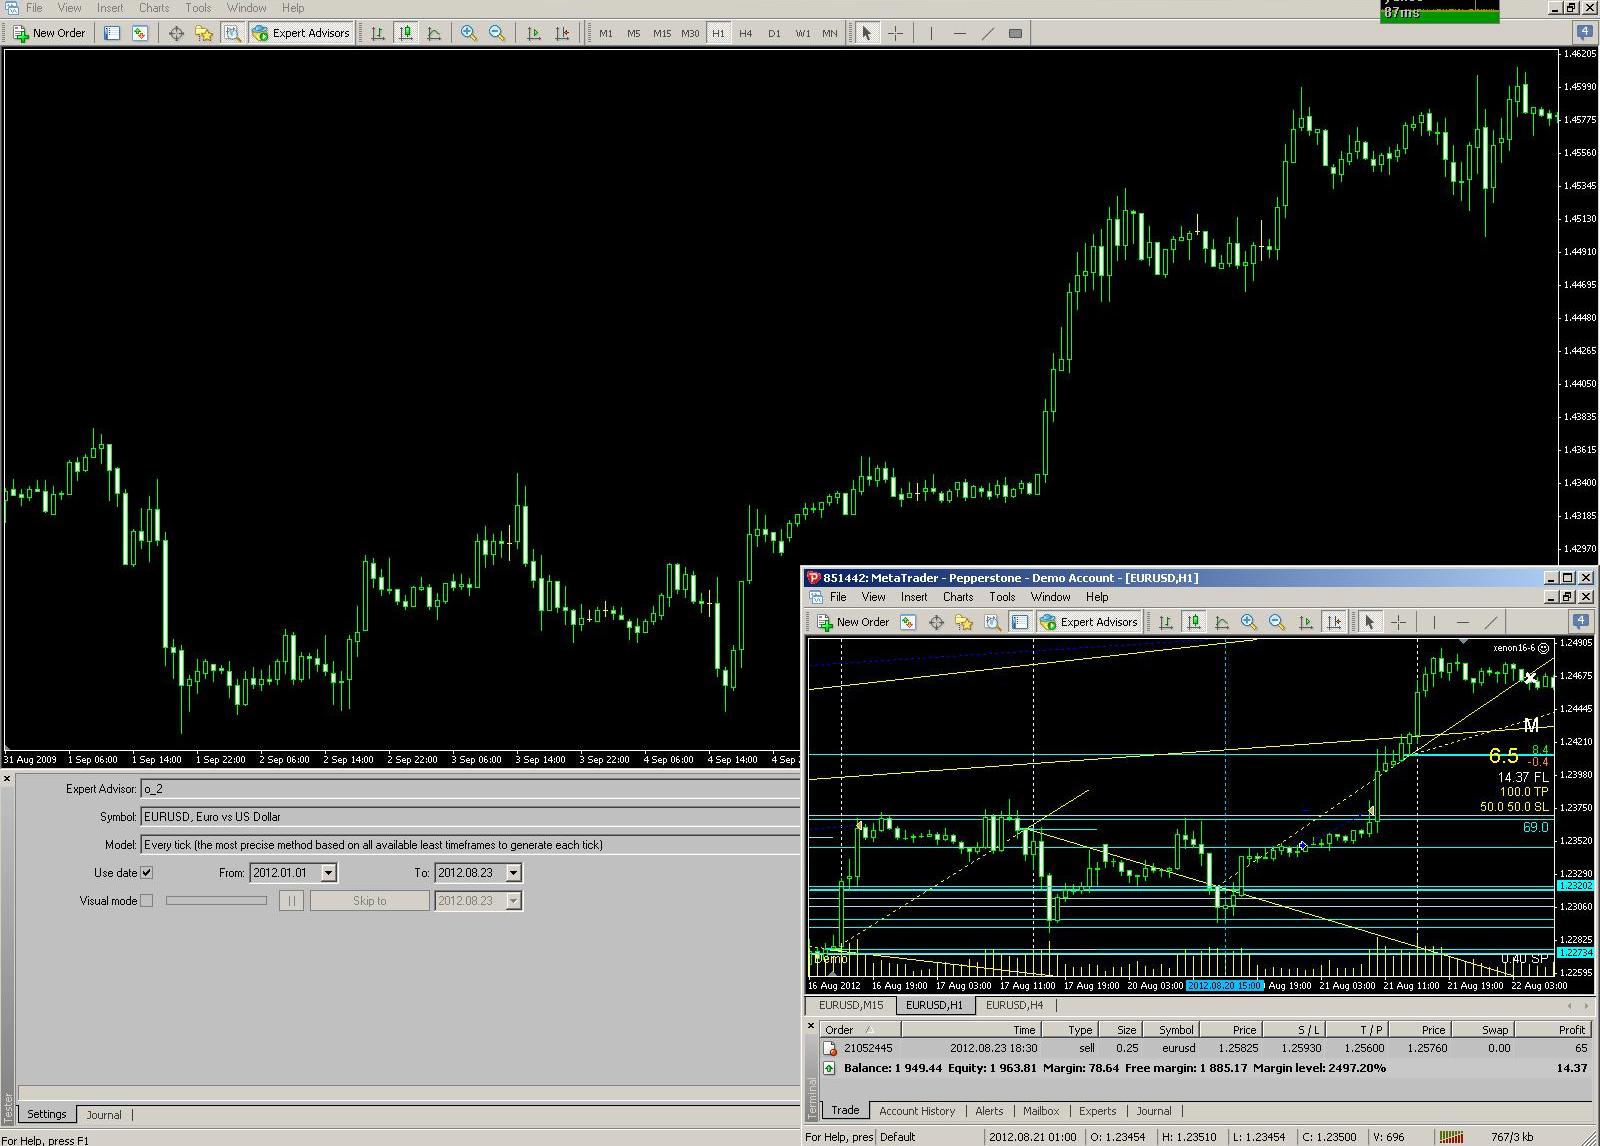Select MN timeframe in back window

click(x=830, y=33)
